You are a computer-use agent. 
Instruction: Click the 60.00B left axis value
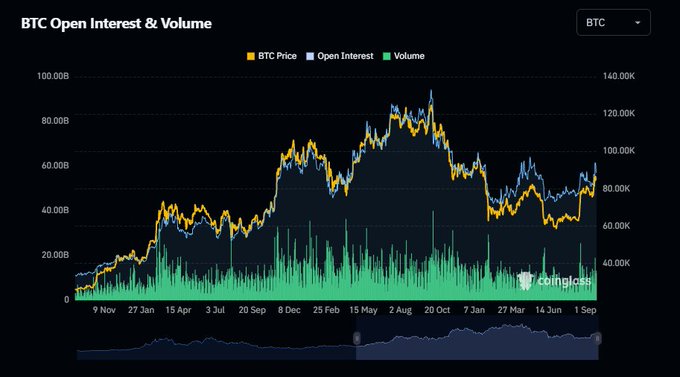55,166
